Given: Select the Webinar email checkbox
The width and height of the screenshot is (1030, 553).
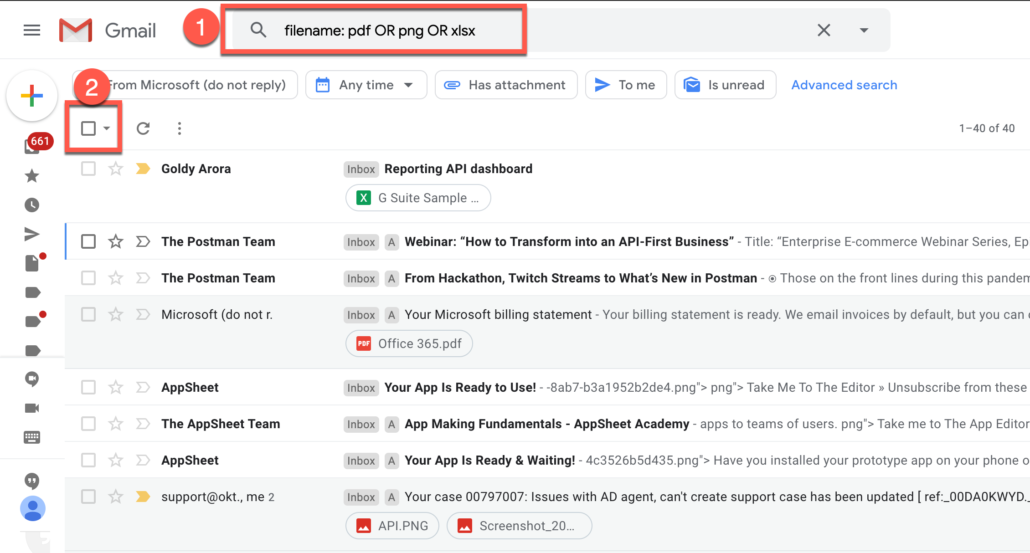Looking at the screenshot, I should 88,242.
